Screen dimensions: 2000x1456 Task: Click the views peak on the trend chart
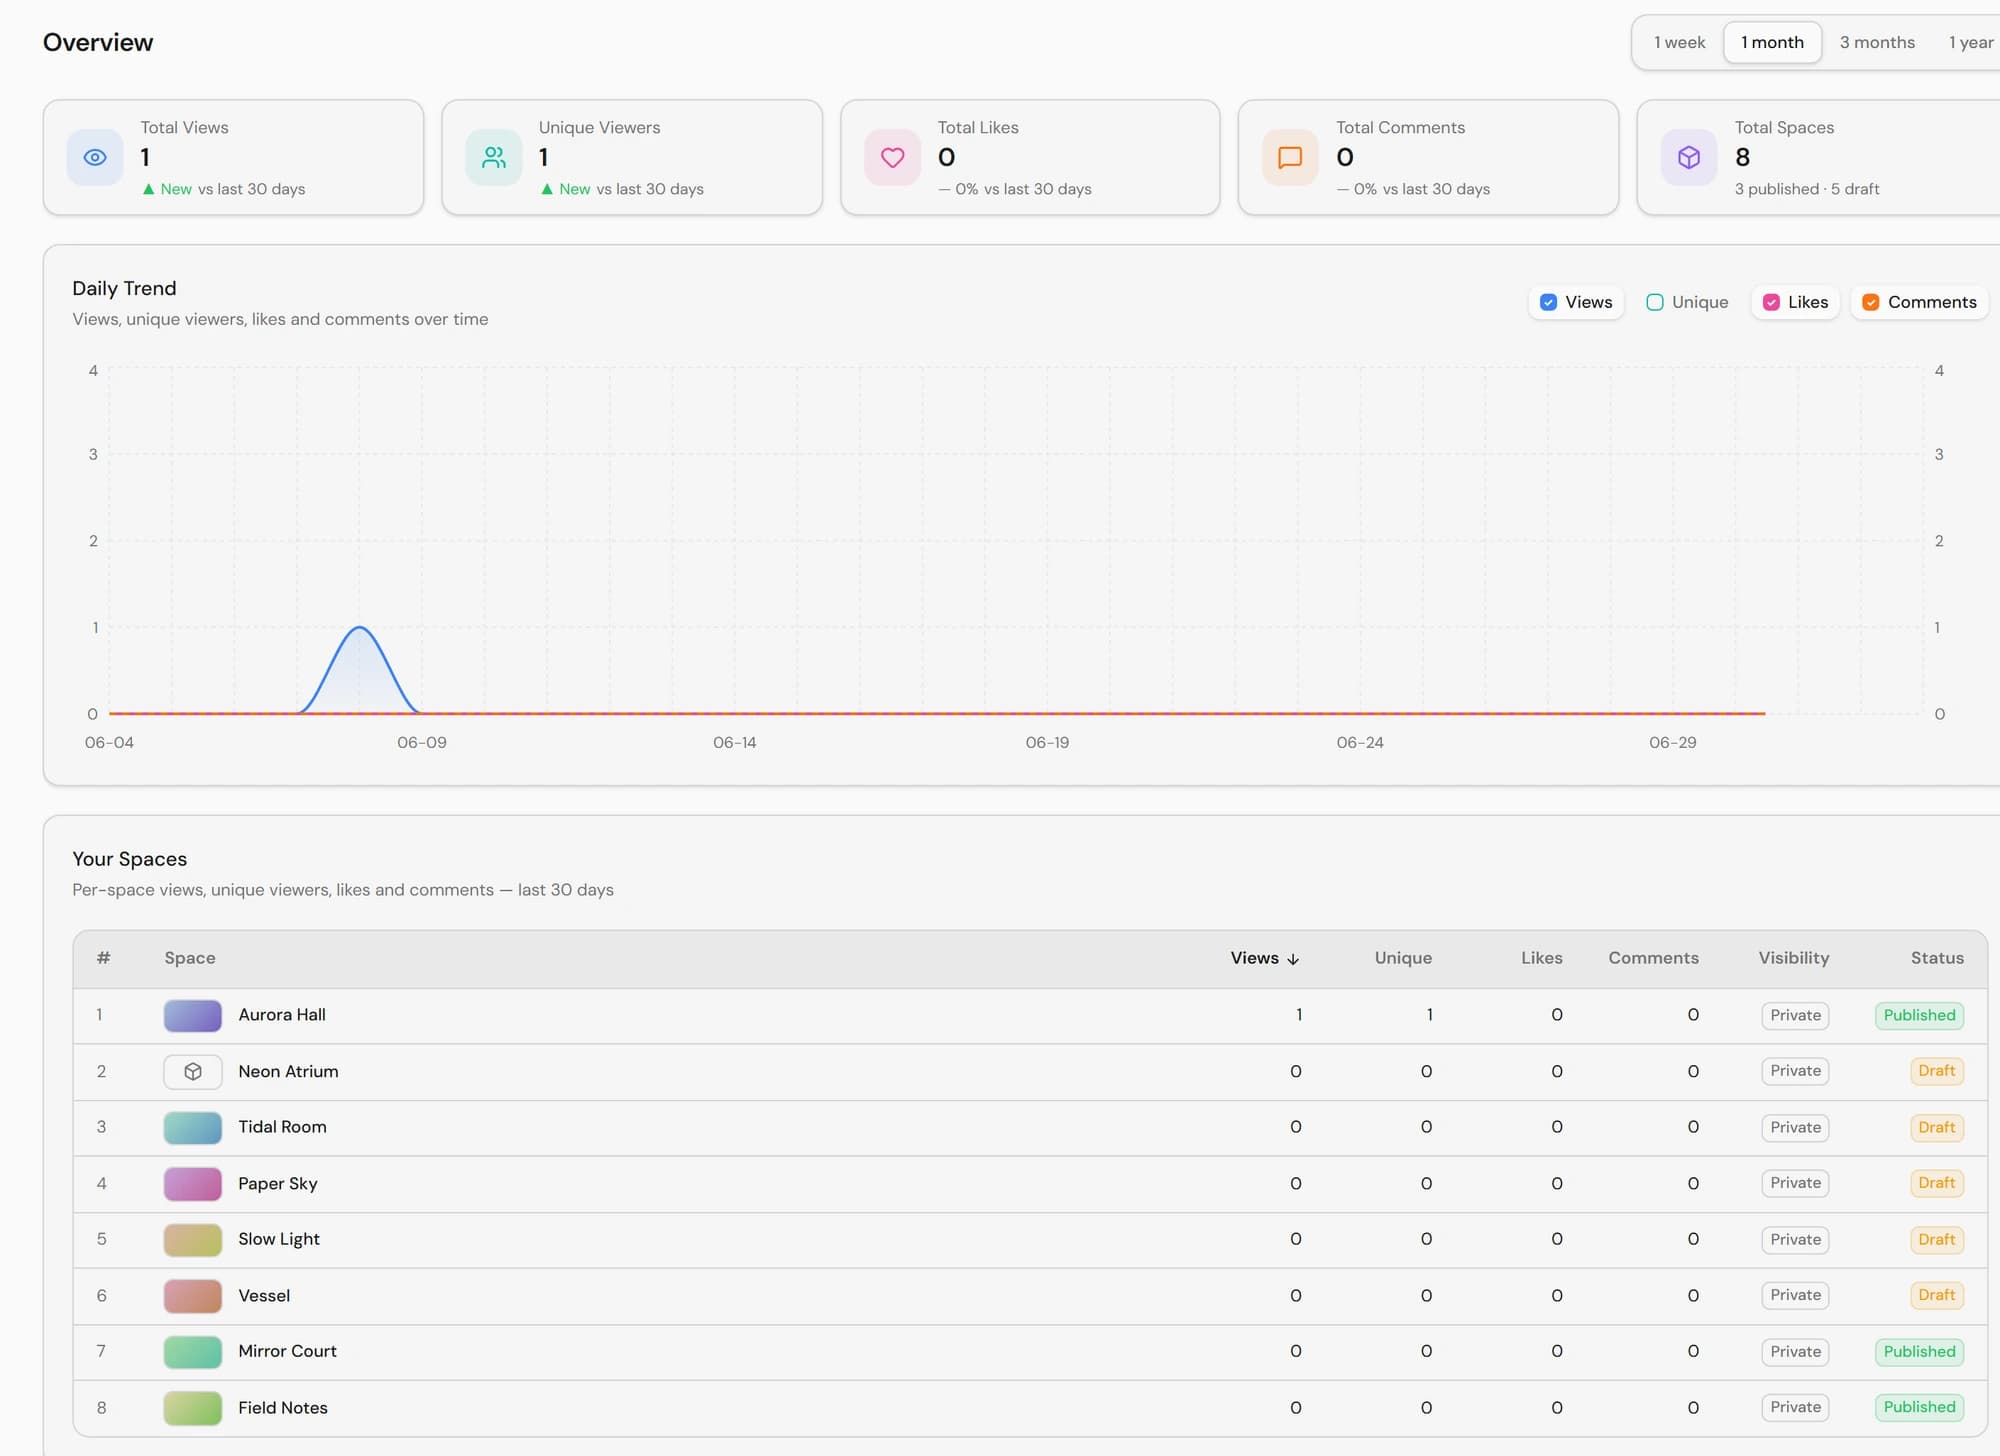pyautogui.click(x=359, y=628)
